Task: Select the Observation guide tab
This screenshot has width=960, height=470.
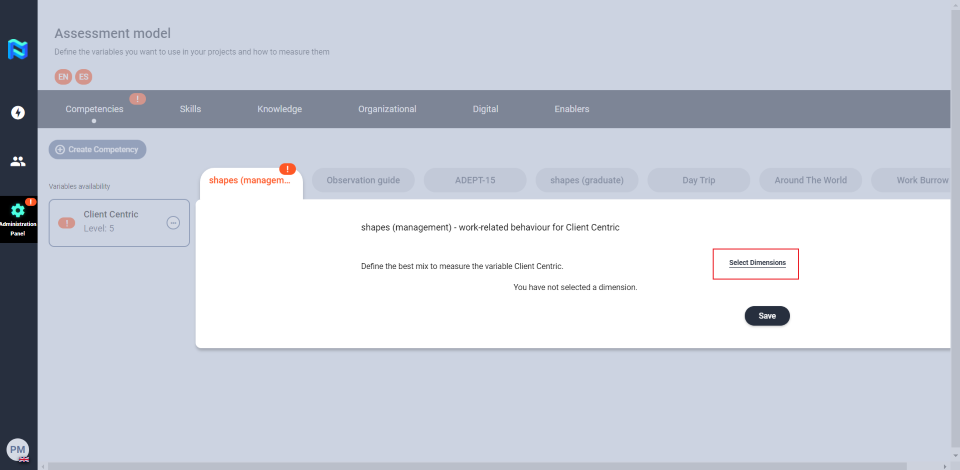Action: (362, 180)
